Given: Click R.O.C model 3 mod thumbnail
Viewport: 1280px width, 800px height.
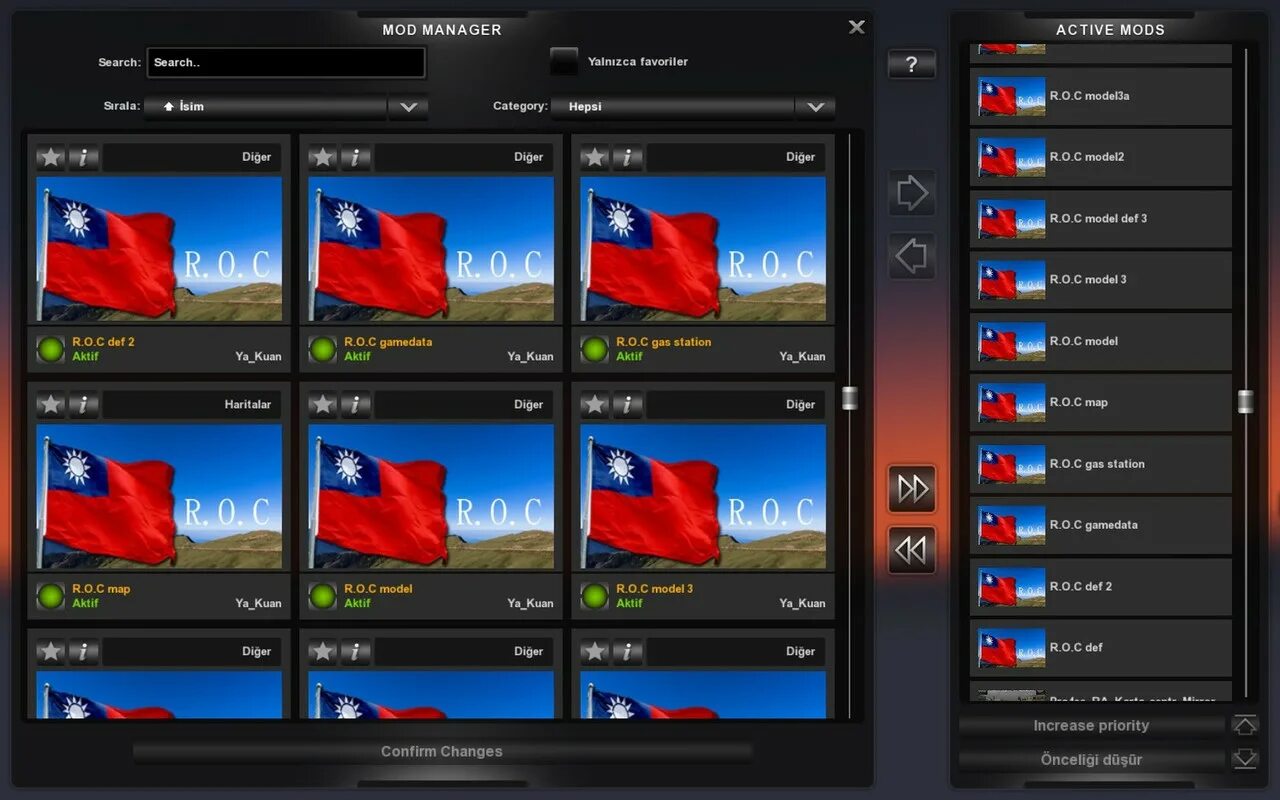Looking at the screenshot, I should tap(703, 497).
